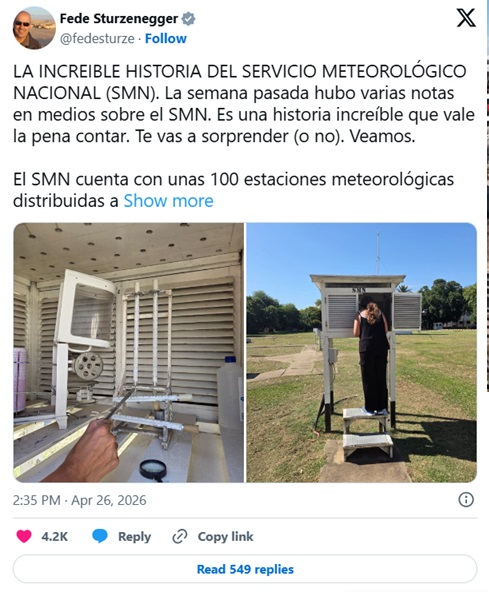Click the hand holding tool in photo

85,451
